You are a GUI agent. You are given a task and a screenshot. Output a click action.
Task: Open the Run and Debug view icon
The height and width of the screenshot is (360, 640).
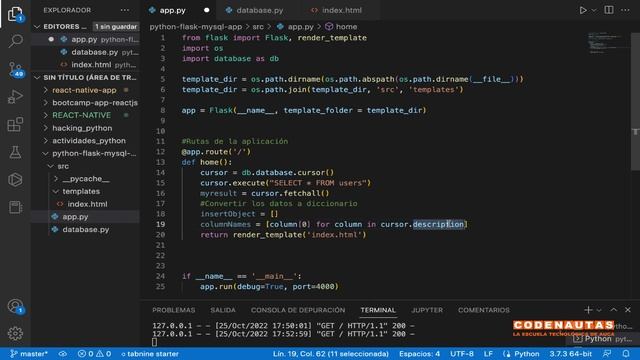pos(15,97)
